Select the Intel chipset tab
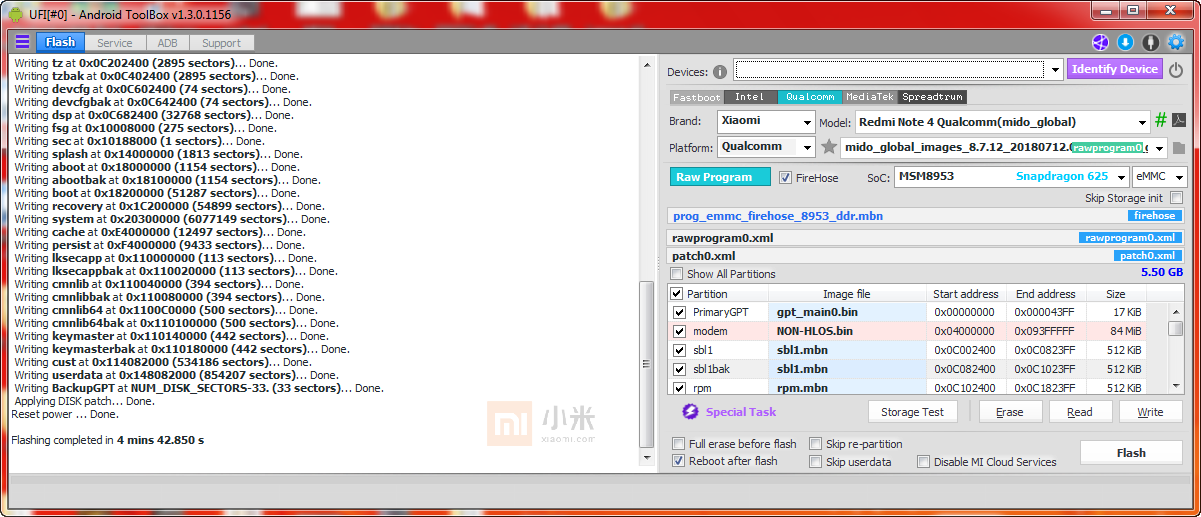Viewport: 1201px width, 517px height. 749,97
